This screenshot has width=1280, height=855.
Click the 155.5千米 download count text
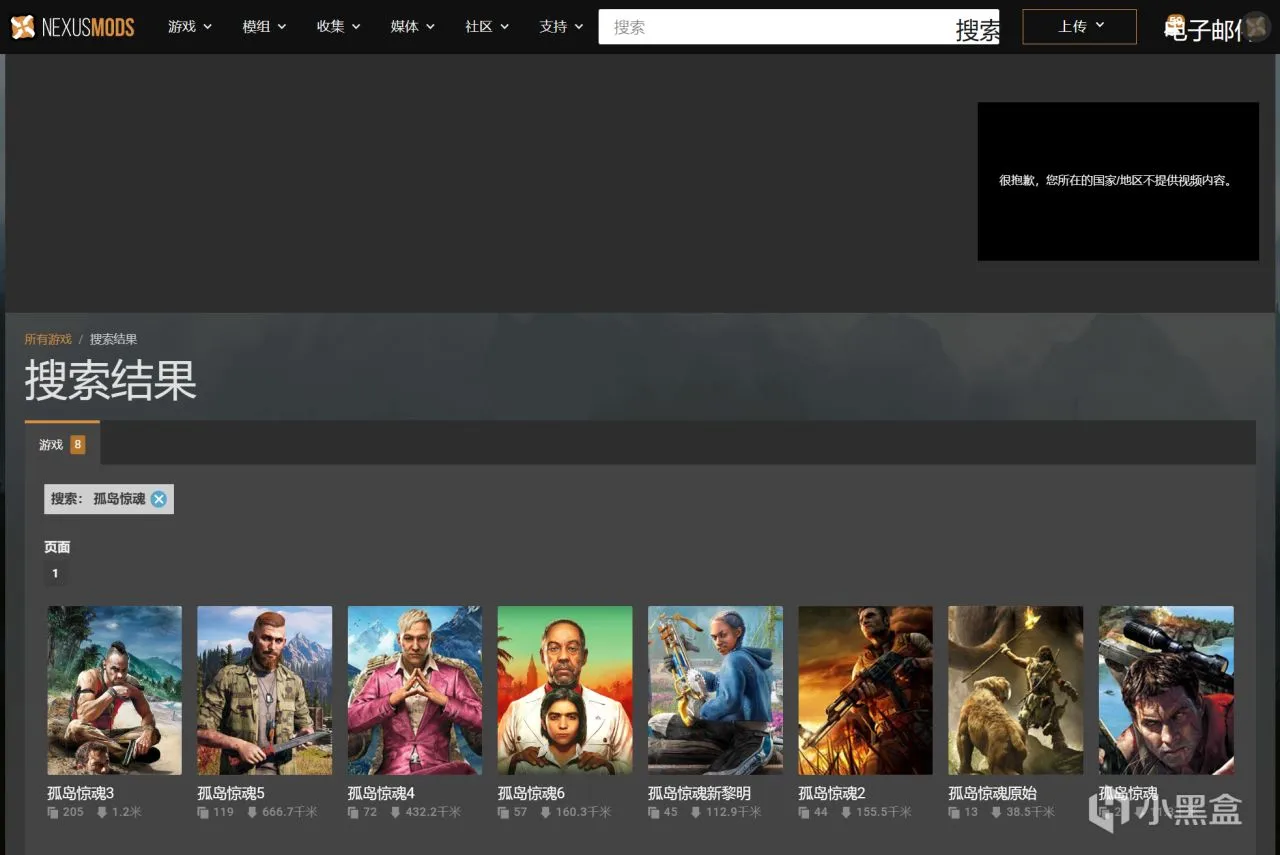click(x=884, y=812)
